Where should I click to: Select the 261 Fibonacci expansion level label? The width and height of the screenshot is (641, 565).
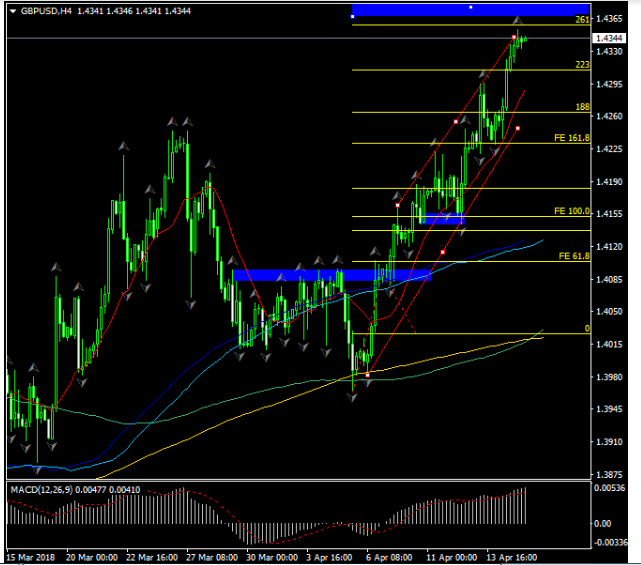coord(581,20)
